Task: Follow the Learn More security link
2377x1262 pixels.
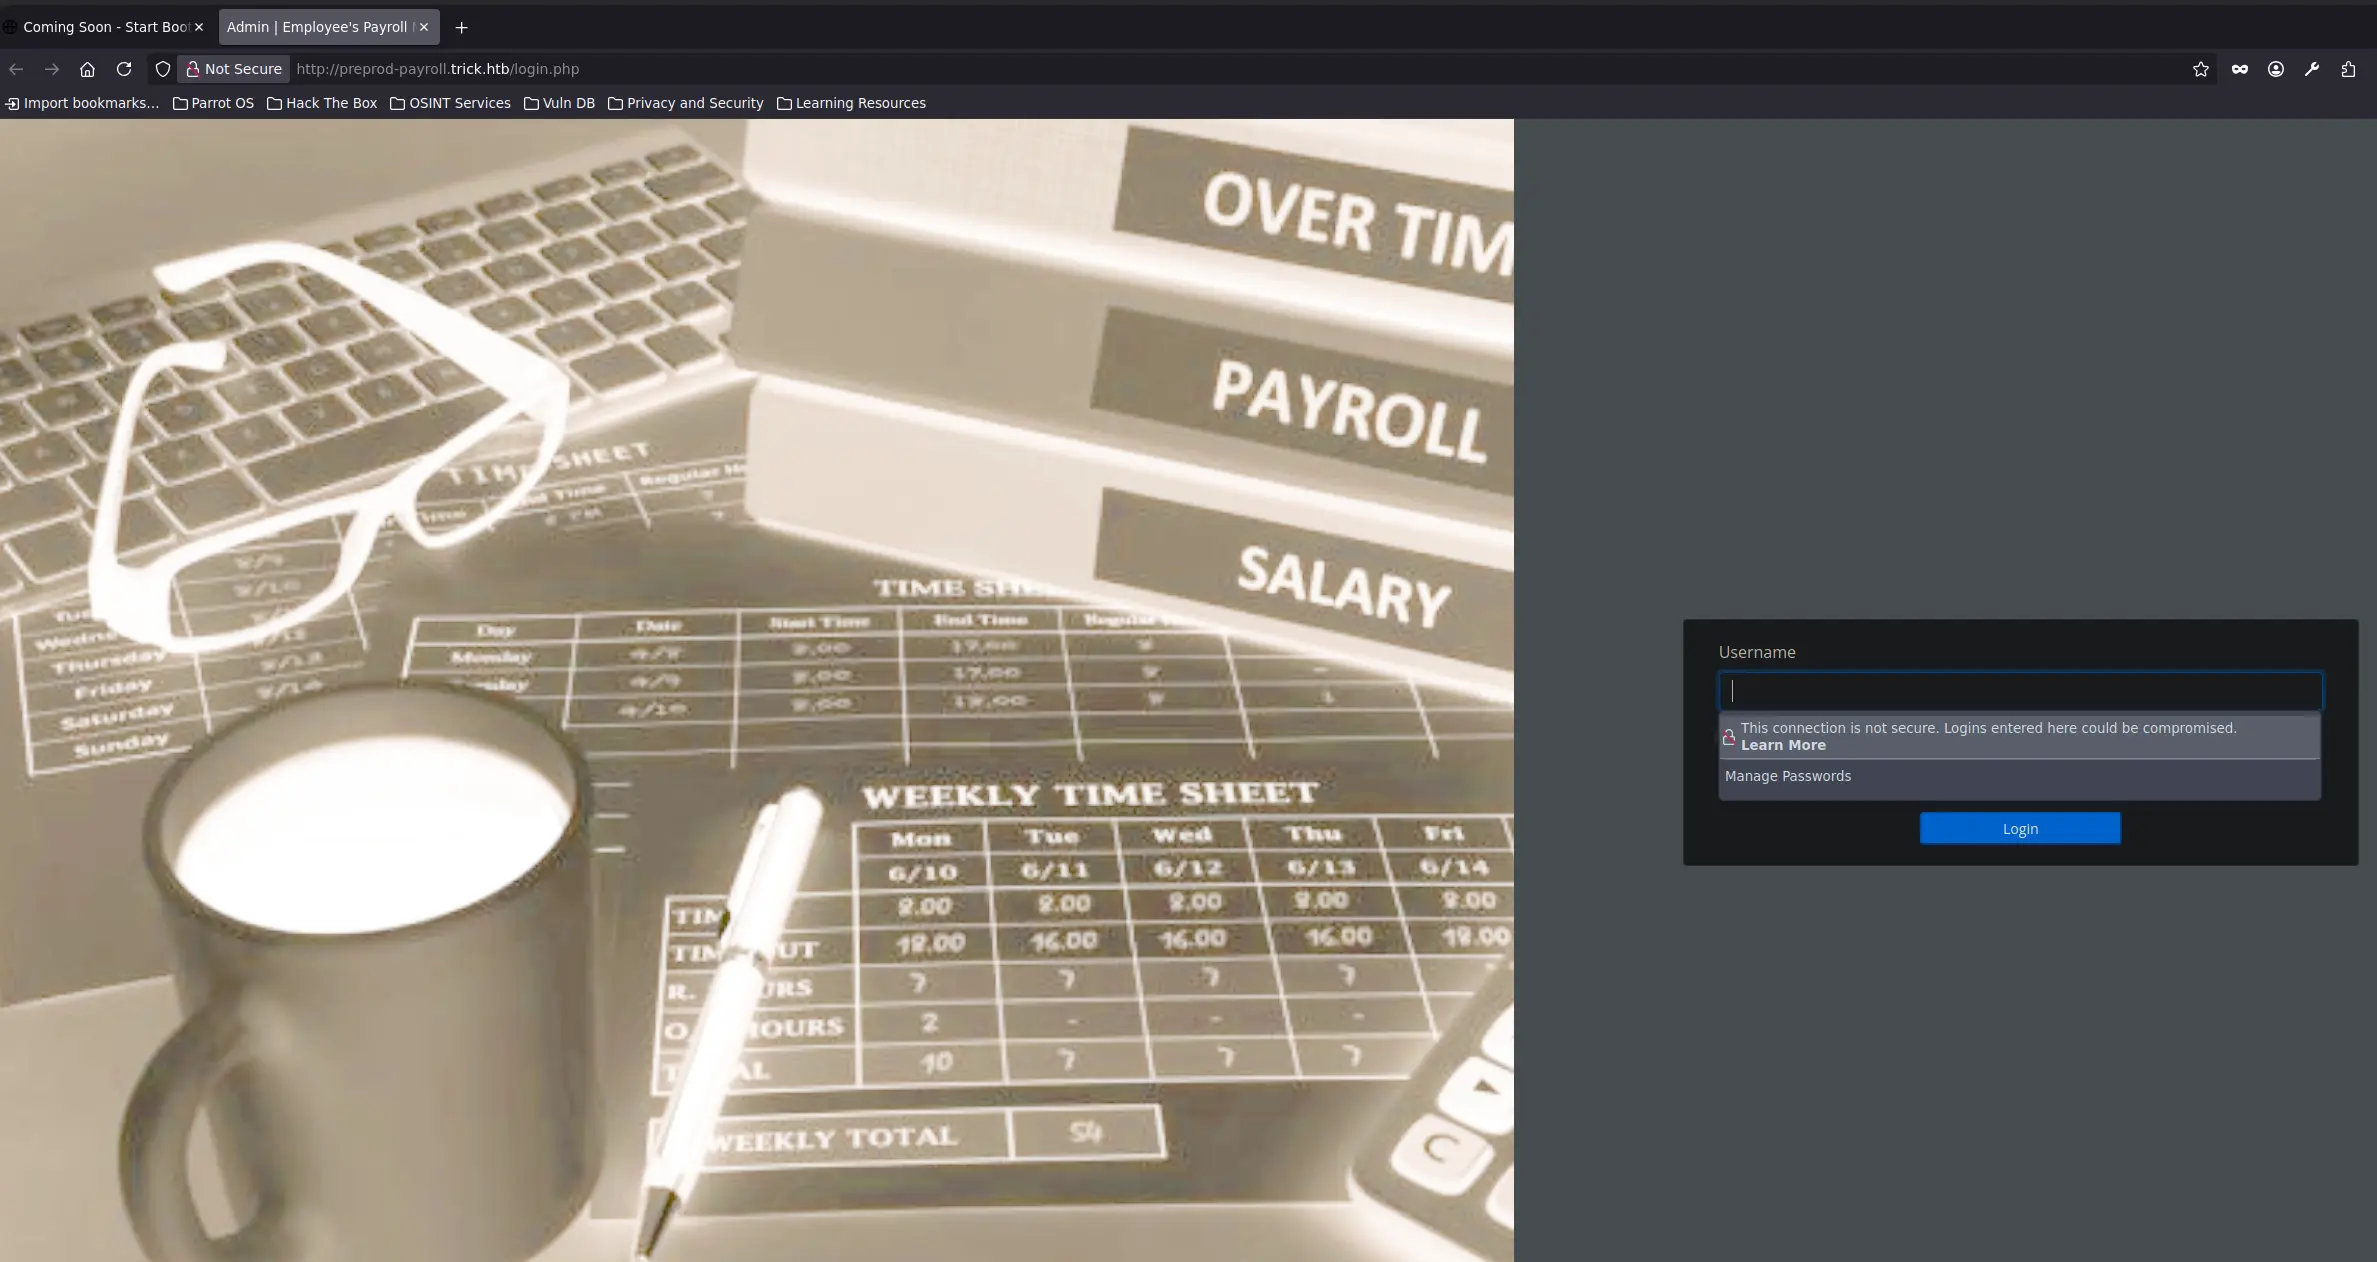Action: [x=1782, y=745]
